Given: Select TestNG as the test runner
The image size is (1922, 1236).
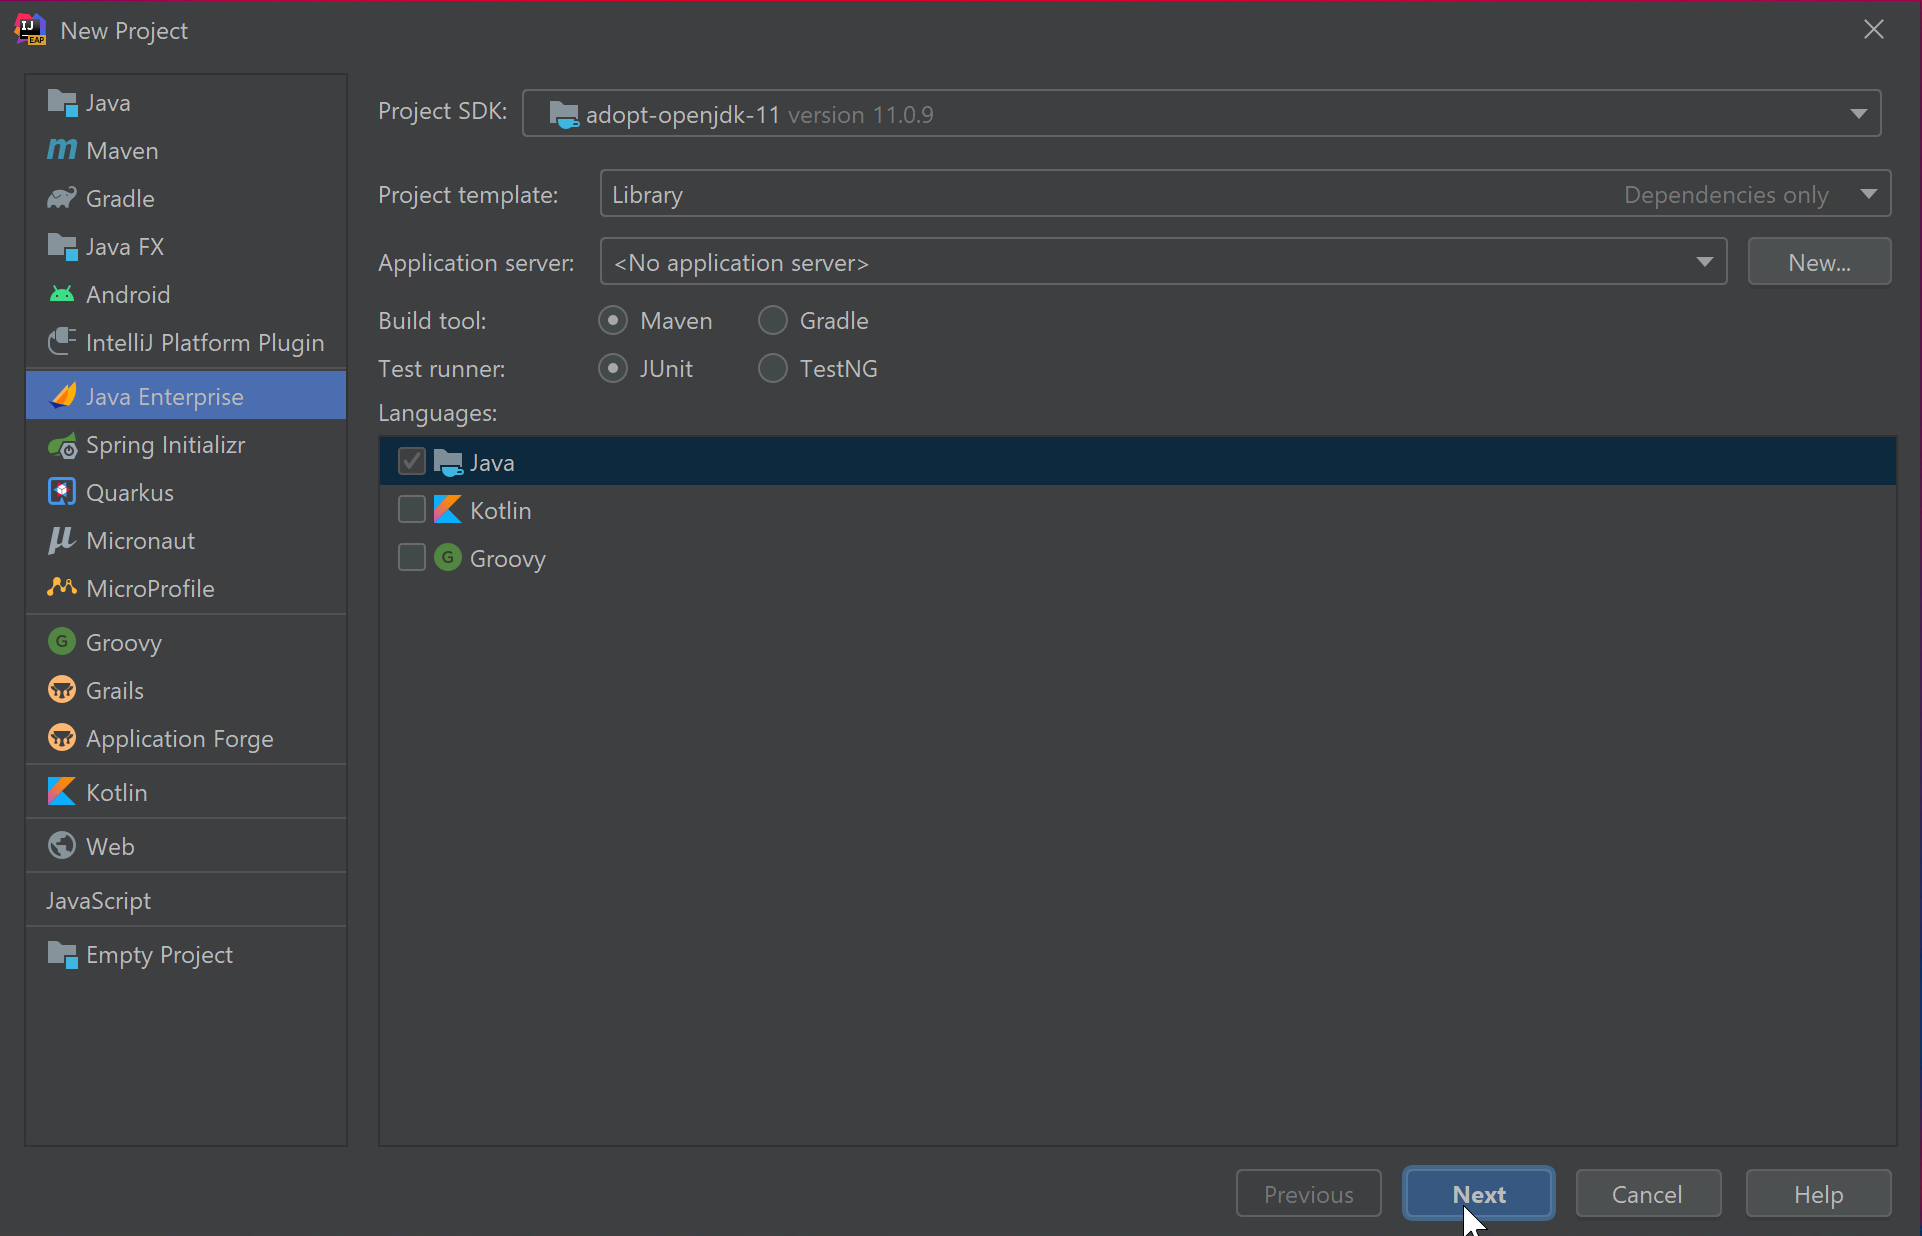Looking at the screenshot, I should [x=772, y=368].
